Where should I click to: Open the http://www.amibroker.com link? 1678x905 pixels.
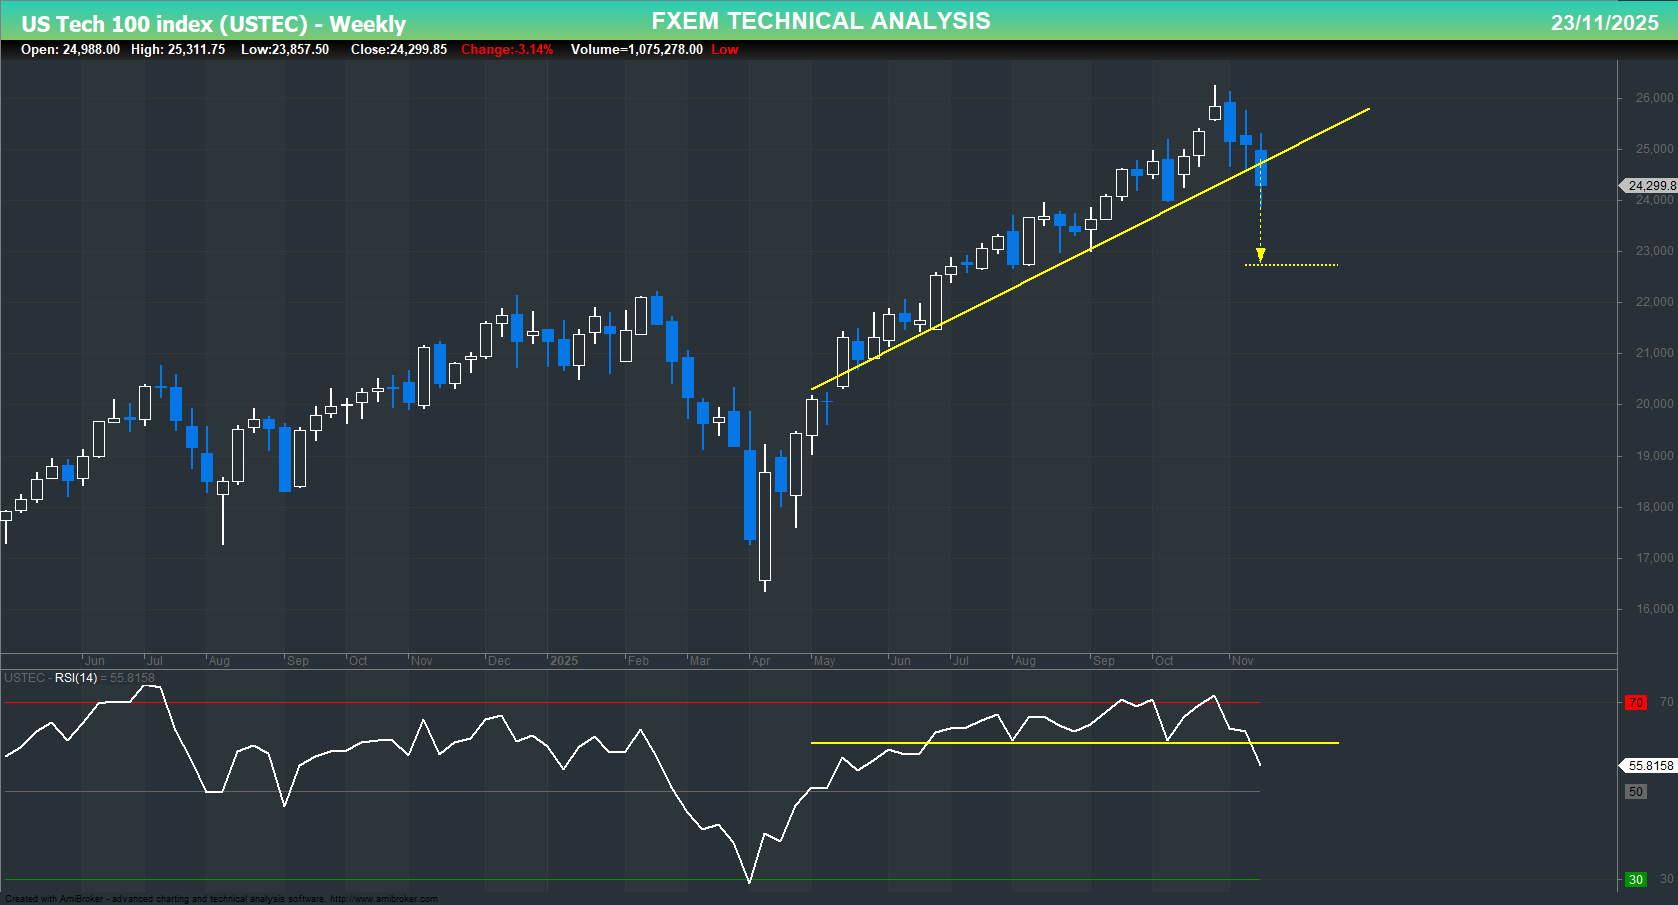[384, 898]
